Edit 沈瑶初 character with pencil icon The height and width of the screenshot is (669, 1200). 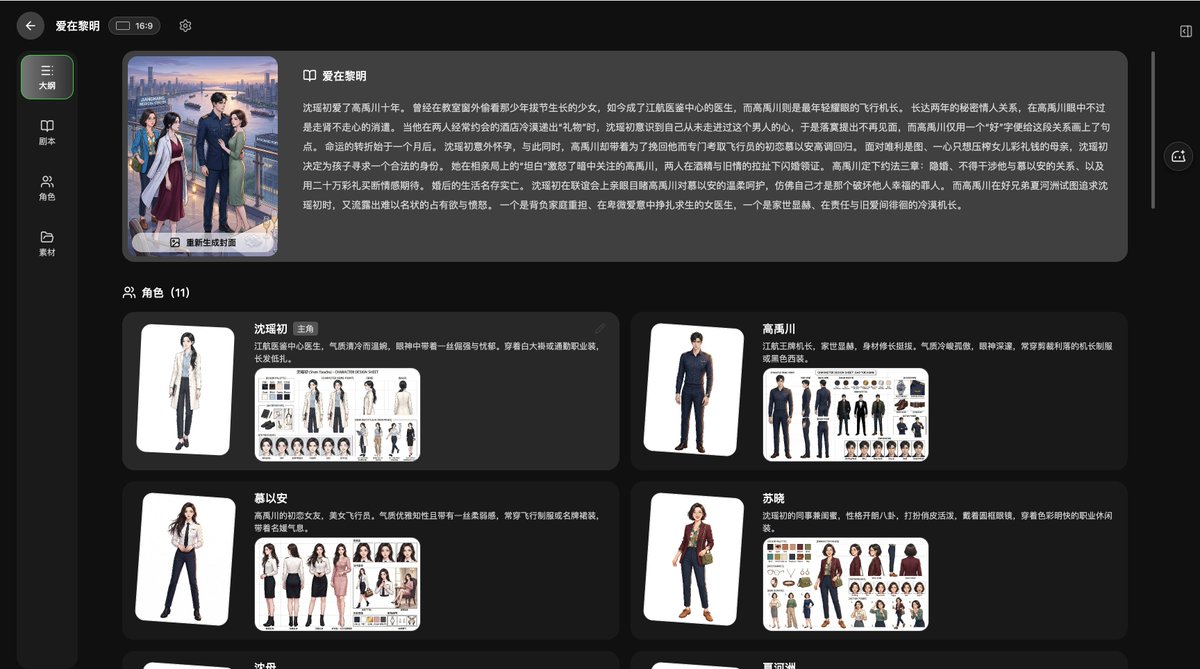[x=600, y=328]
